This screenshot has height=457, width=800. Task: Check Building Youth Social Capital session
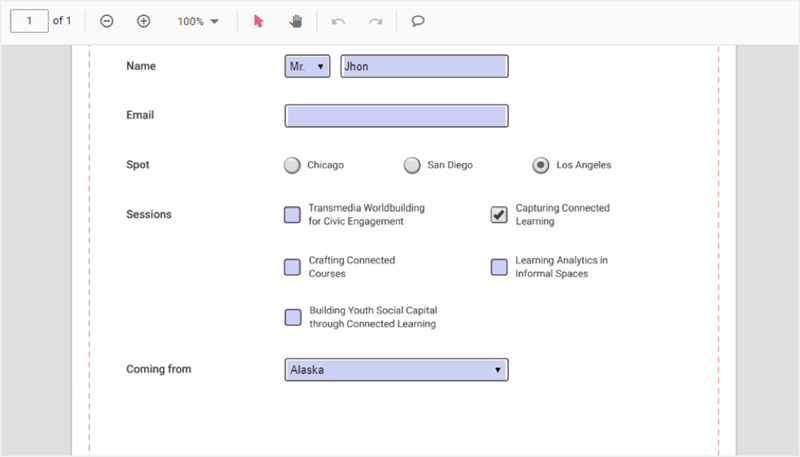(x=292, y=317)
